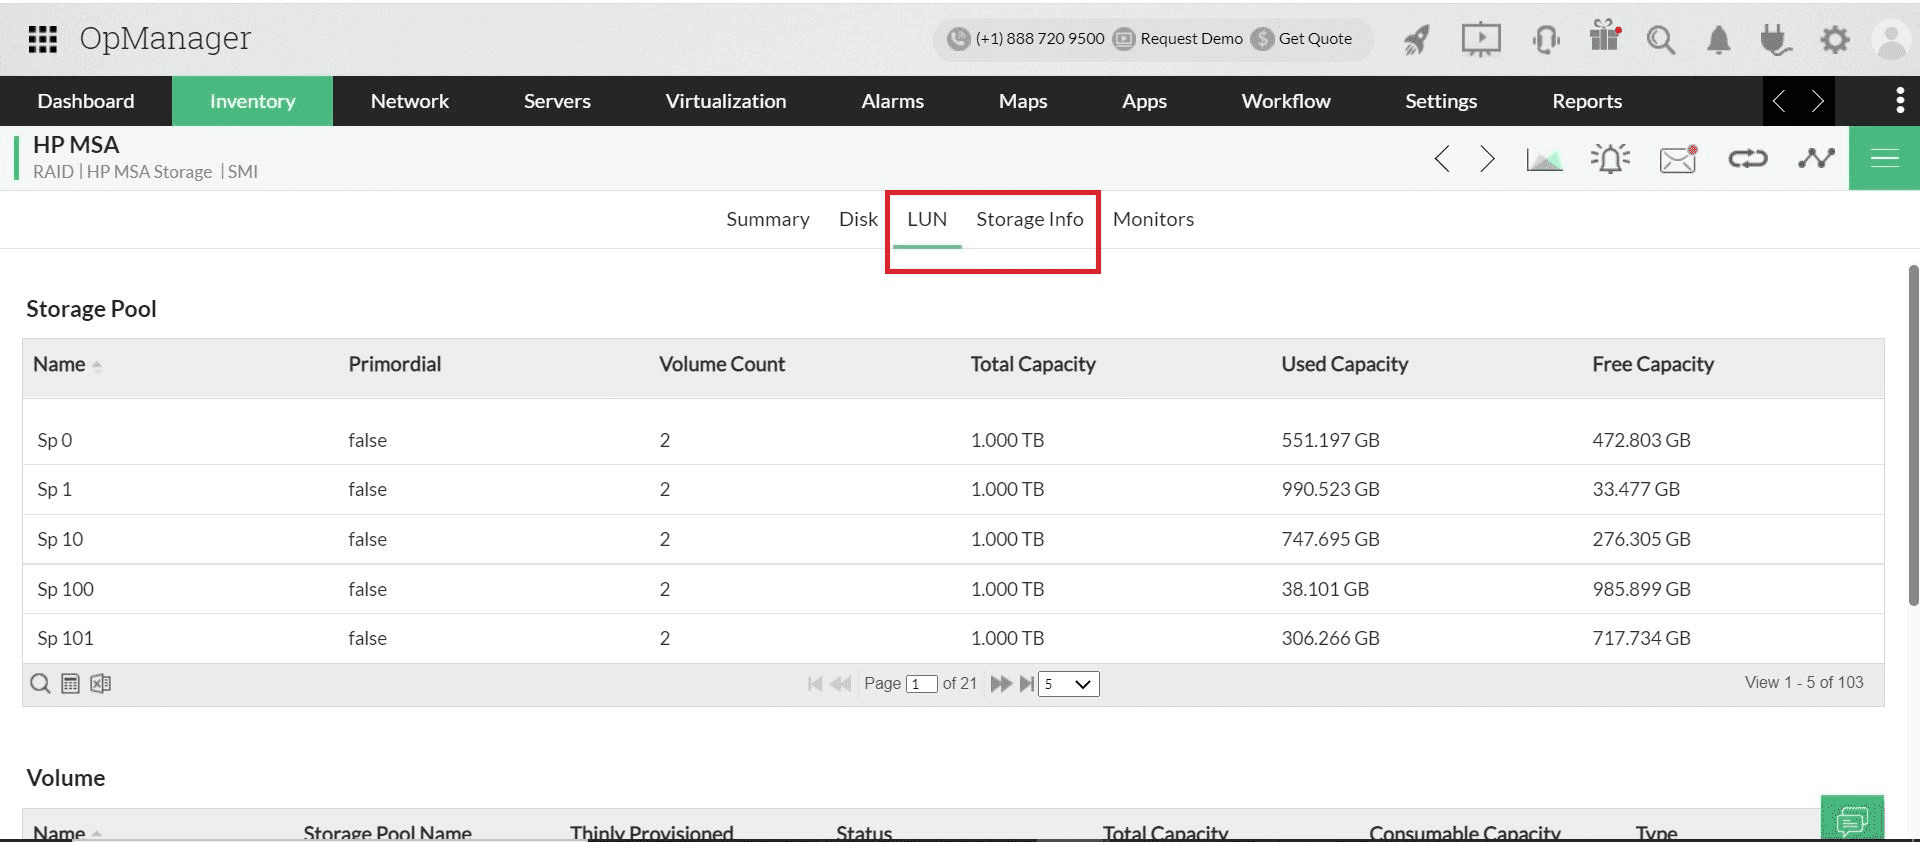Click the page number input field
The image size is (1920, 842).
pyautogui.click(x=921, y=684)
